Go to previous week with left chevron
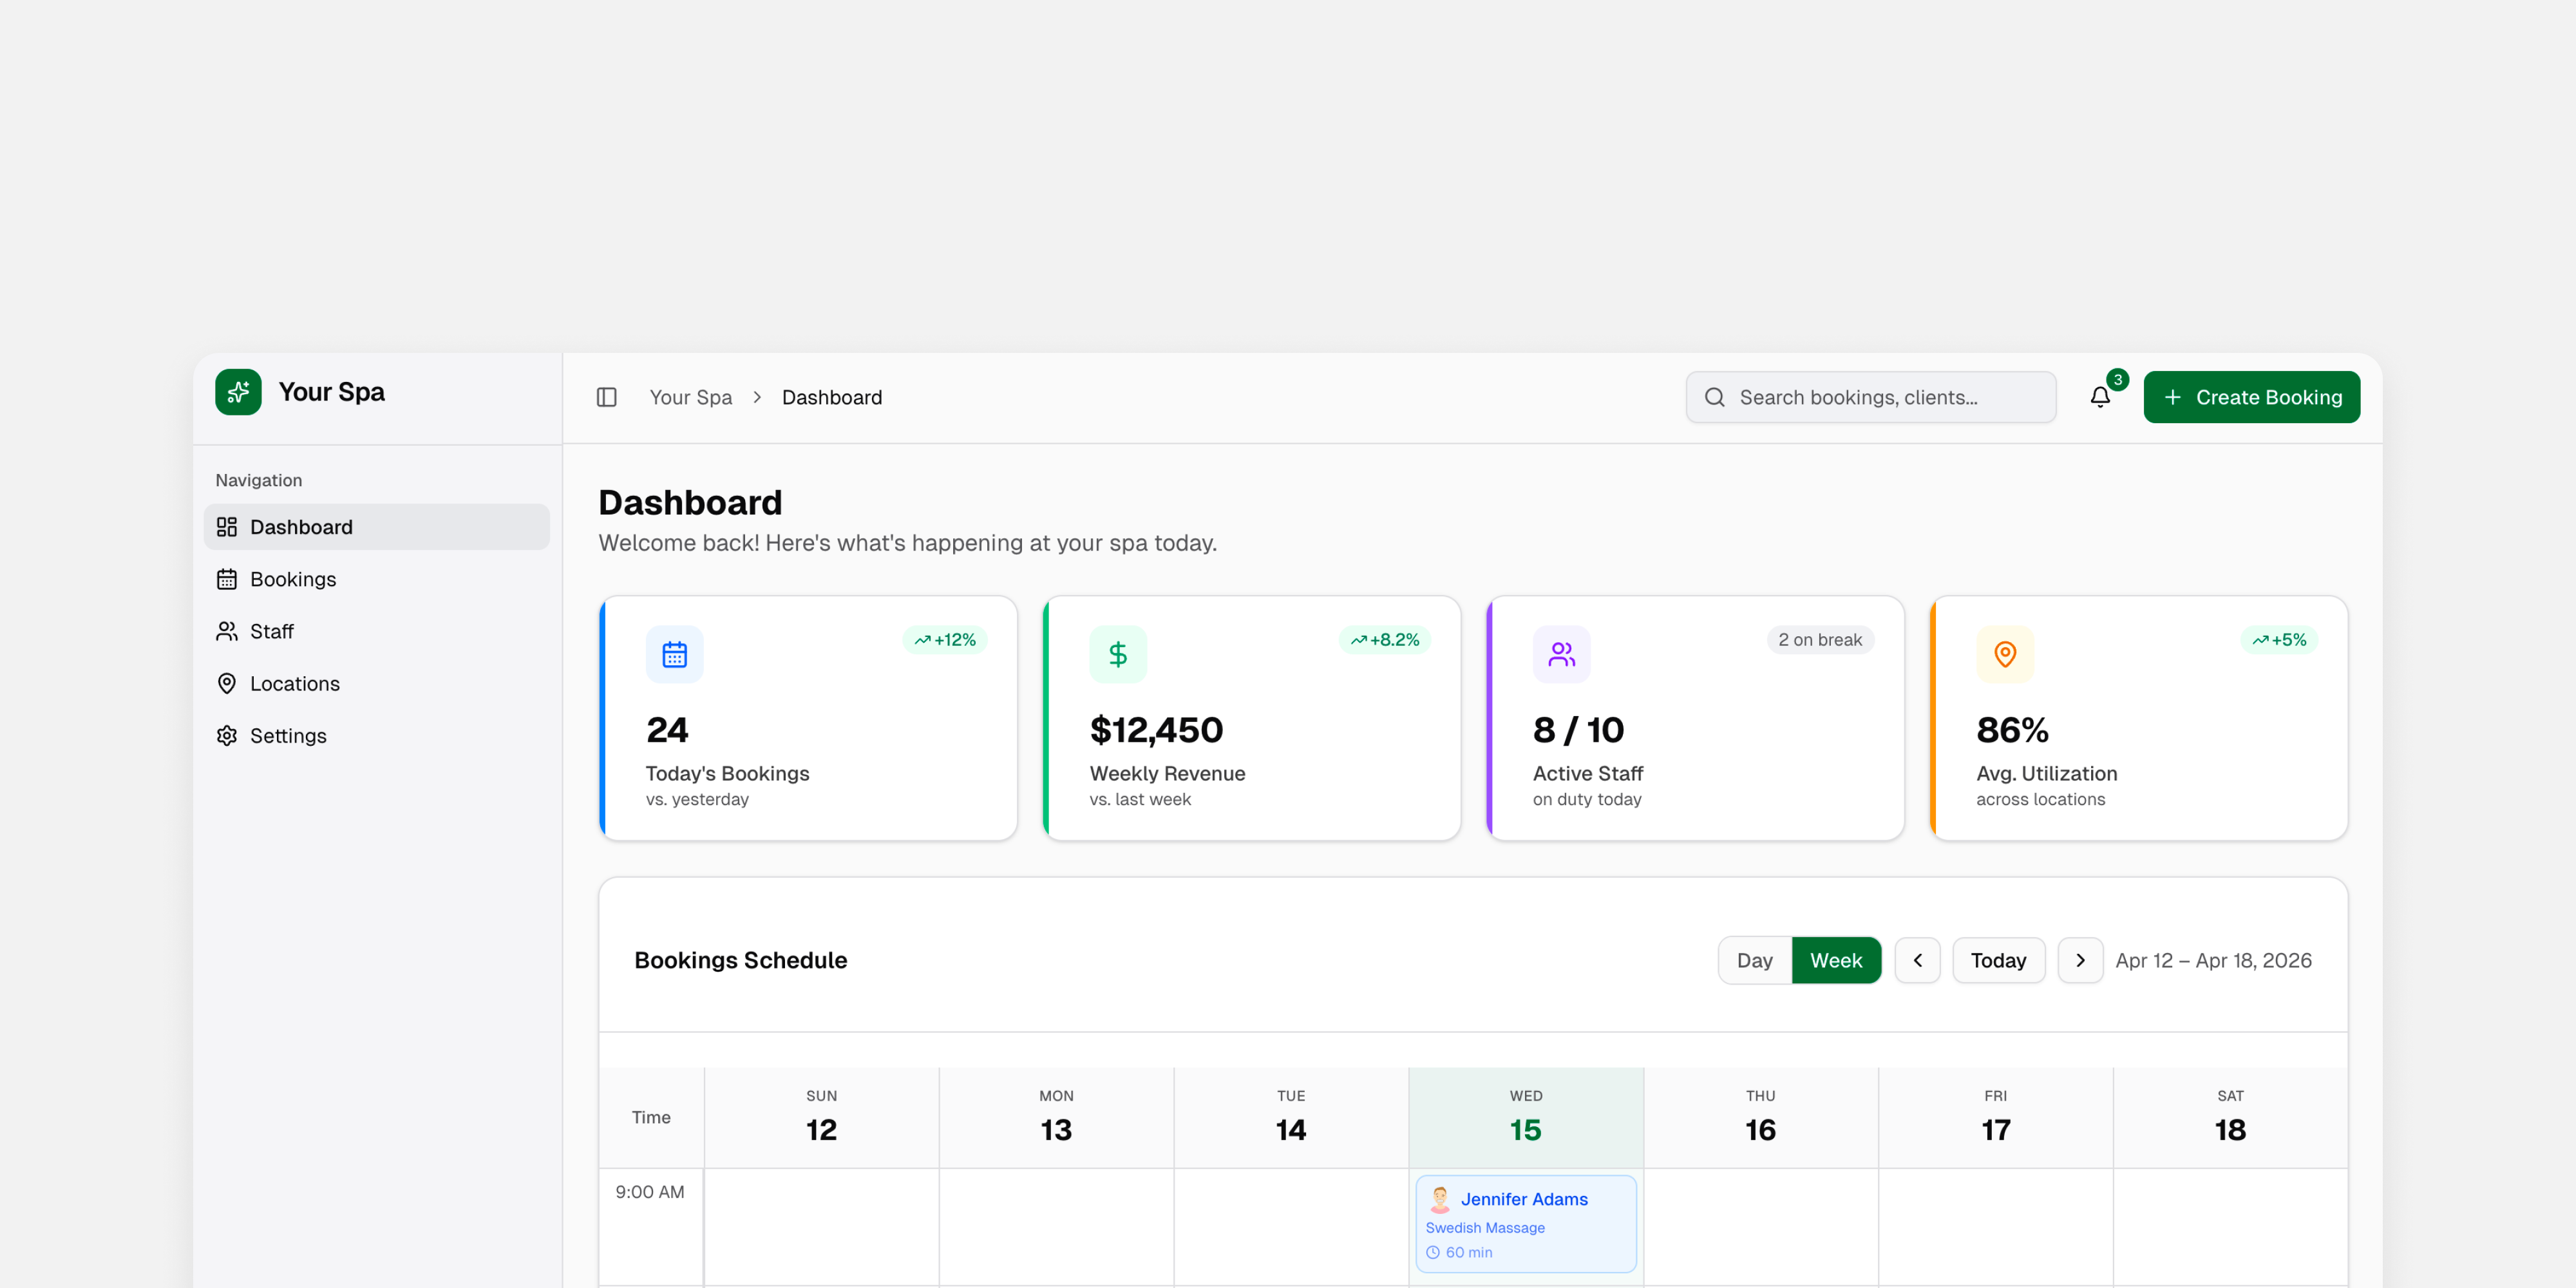This screenshot has height=1288, width=2576. [1917, 960]
